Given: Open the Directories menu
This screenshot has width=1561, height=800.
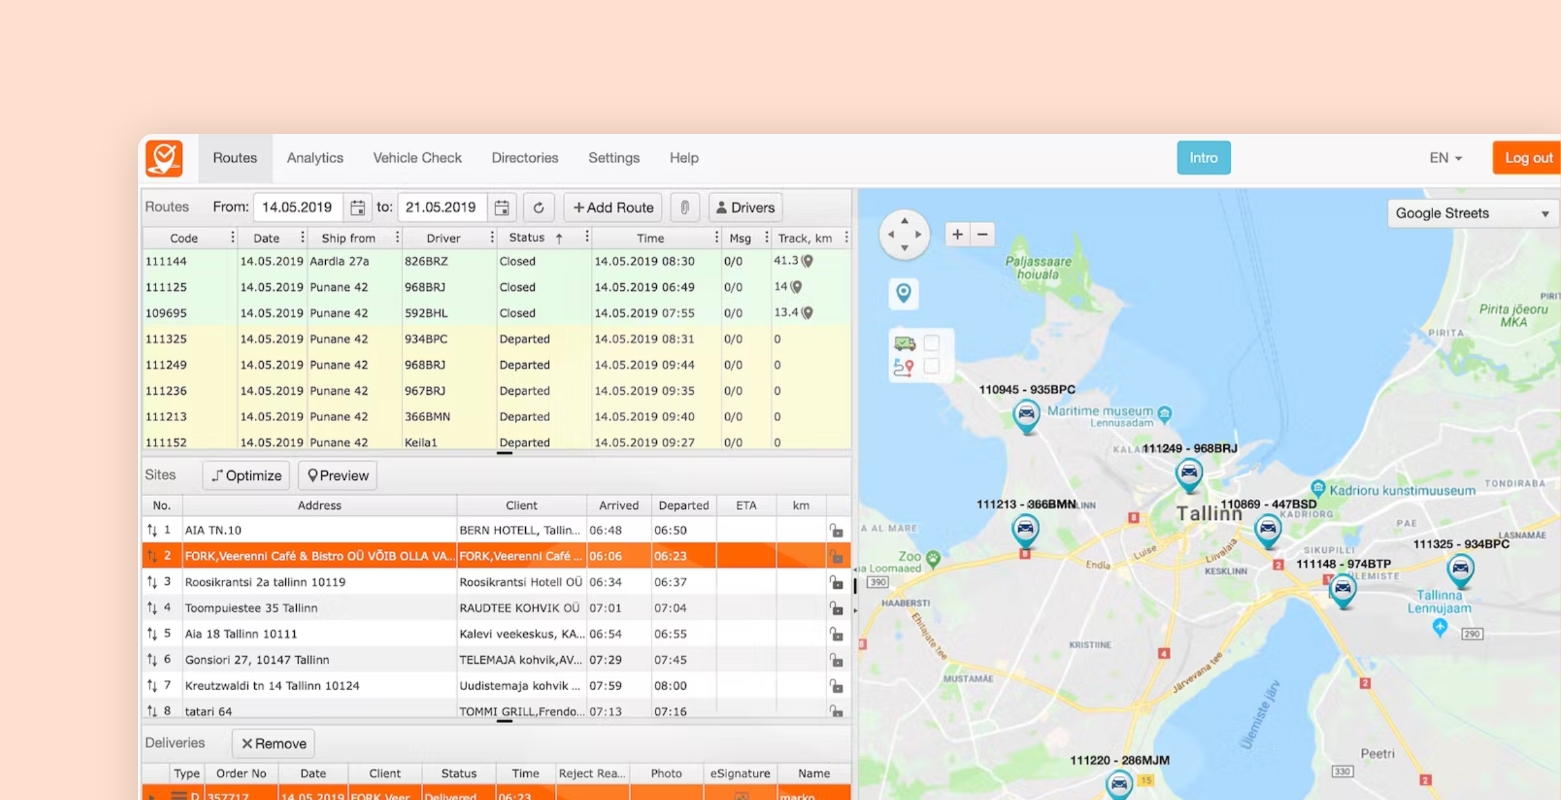Looking at the screenshot, I should click(524, 157).
